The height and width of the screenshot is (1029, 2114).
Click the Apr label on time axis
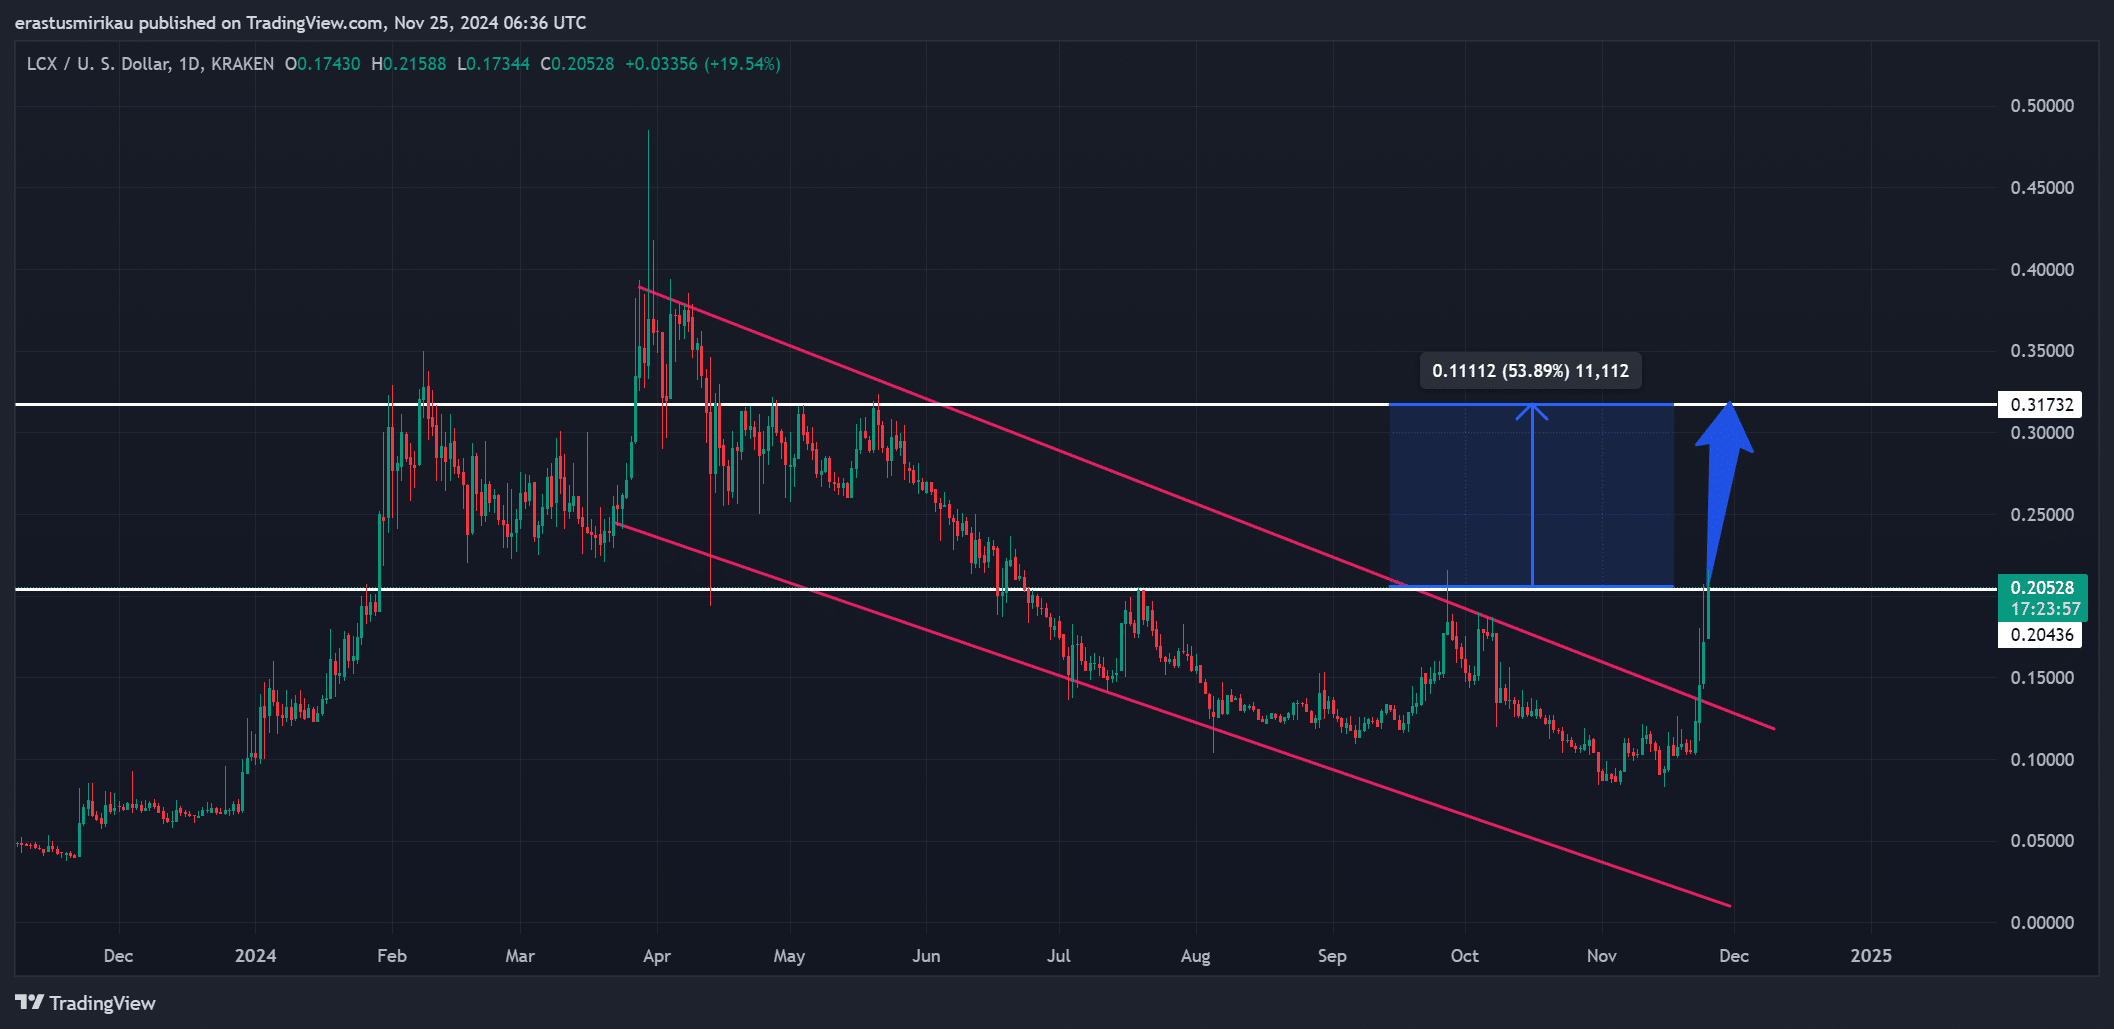point(657,956)
